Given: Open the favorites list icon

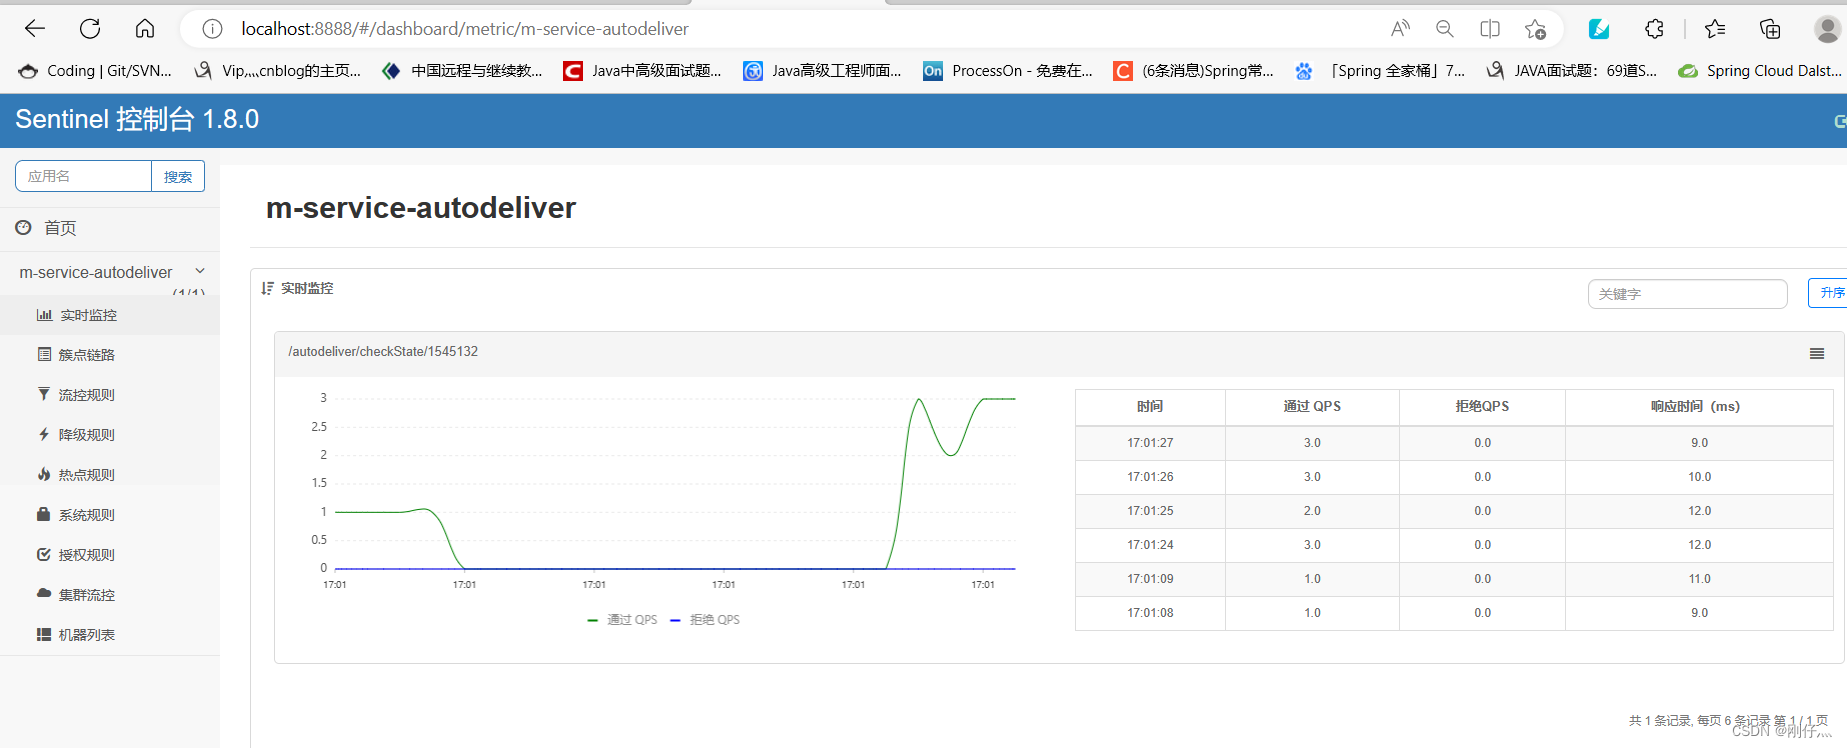Looking at the screenshot, I should [x=1715, y=29].
